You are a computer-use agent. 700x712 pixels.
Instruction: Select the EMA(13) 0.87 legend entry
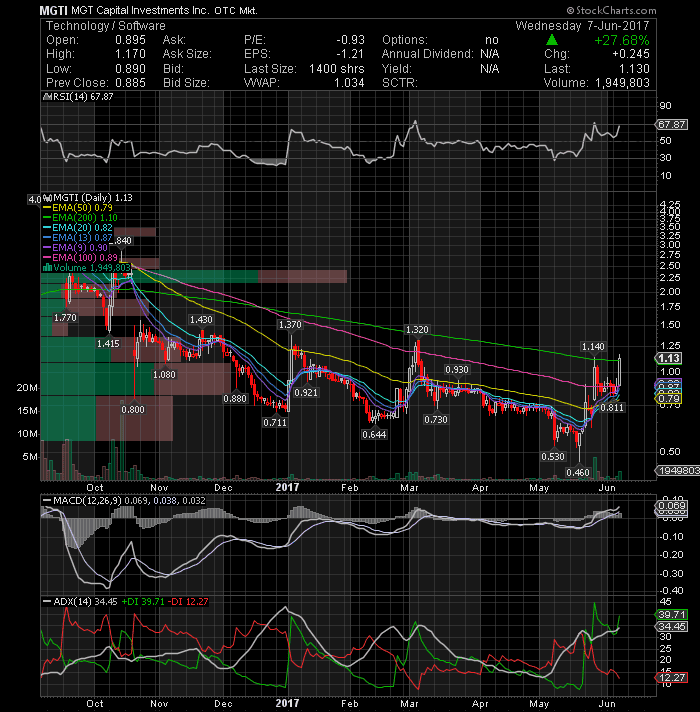(x=78, y=237)
